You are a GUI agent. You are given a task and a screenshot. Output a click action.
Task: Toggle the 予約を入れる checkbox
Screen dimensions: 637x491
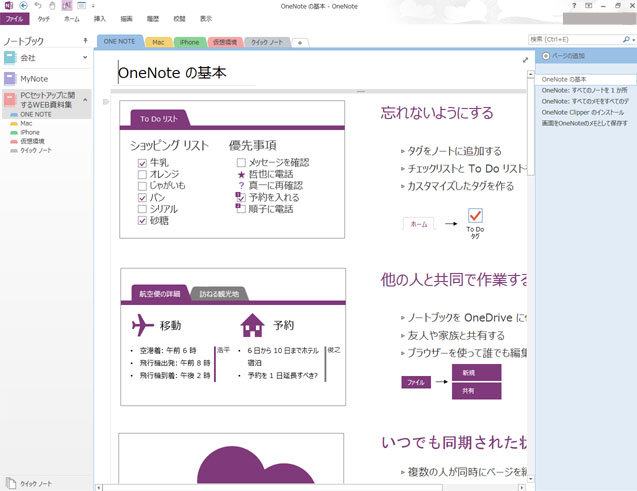240,197
